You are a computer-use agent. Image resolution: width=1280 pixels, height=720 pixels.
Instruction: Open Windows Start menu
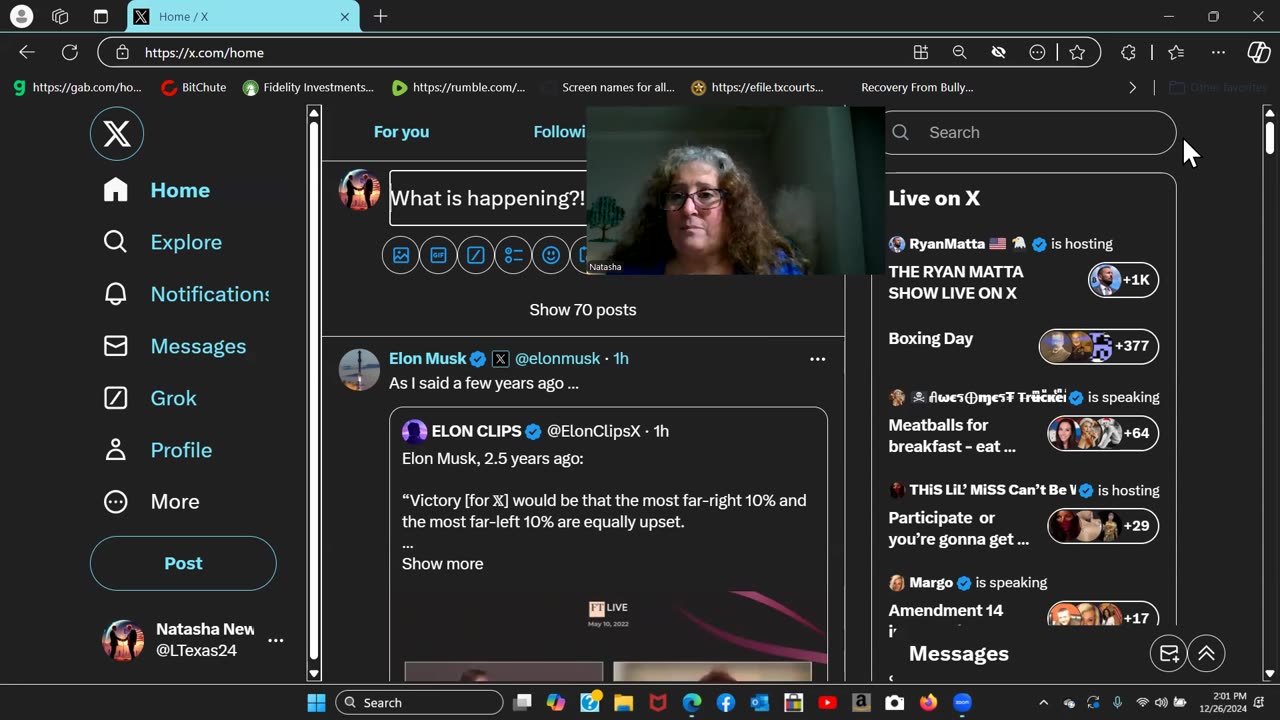point(316,702)
